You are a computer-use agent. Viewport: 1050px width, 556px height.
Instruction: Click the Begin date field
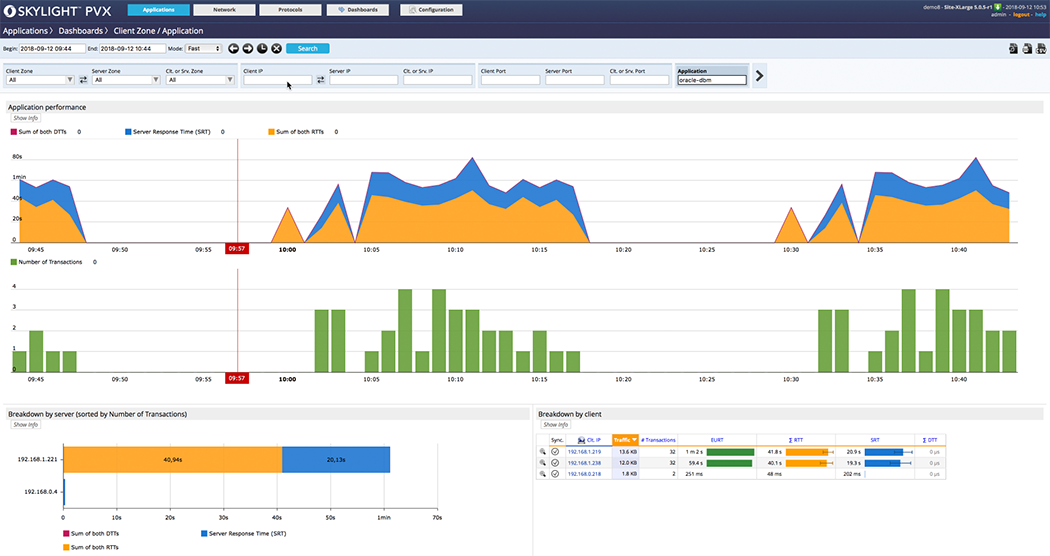tap(52, 49)
